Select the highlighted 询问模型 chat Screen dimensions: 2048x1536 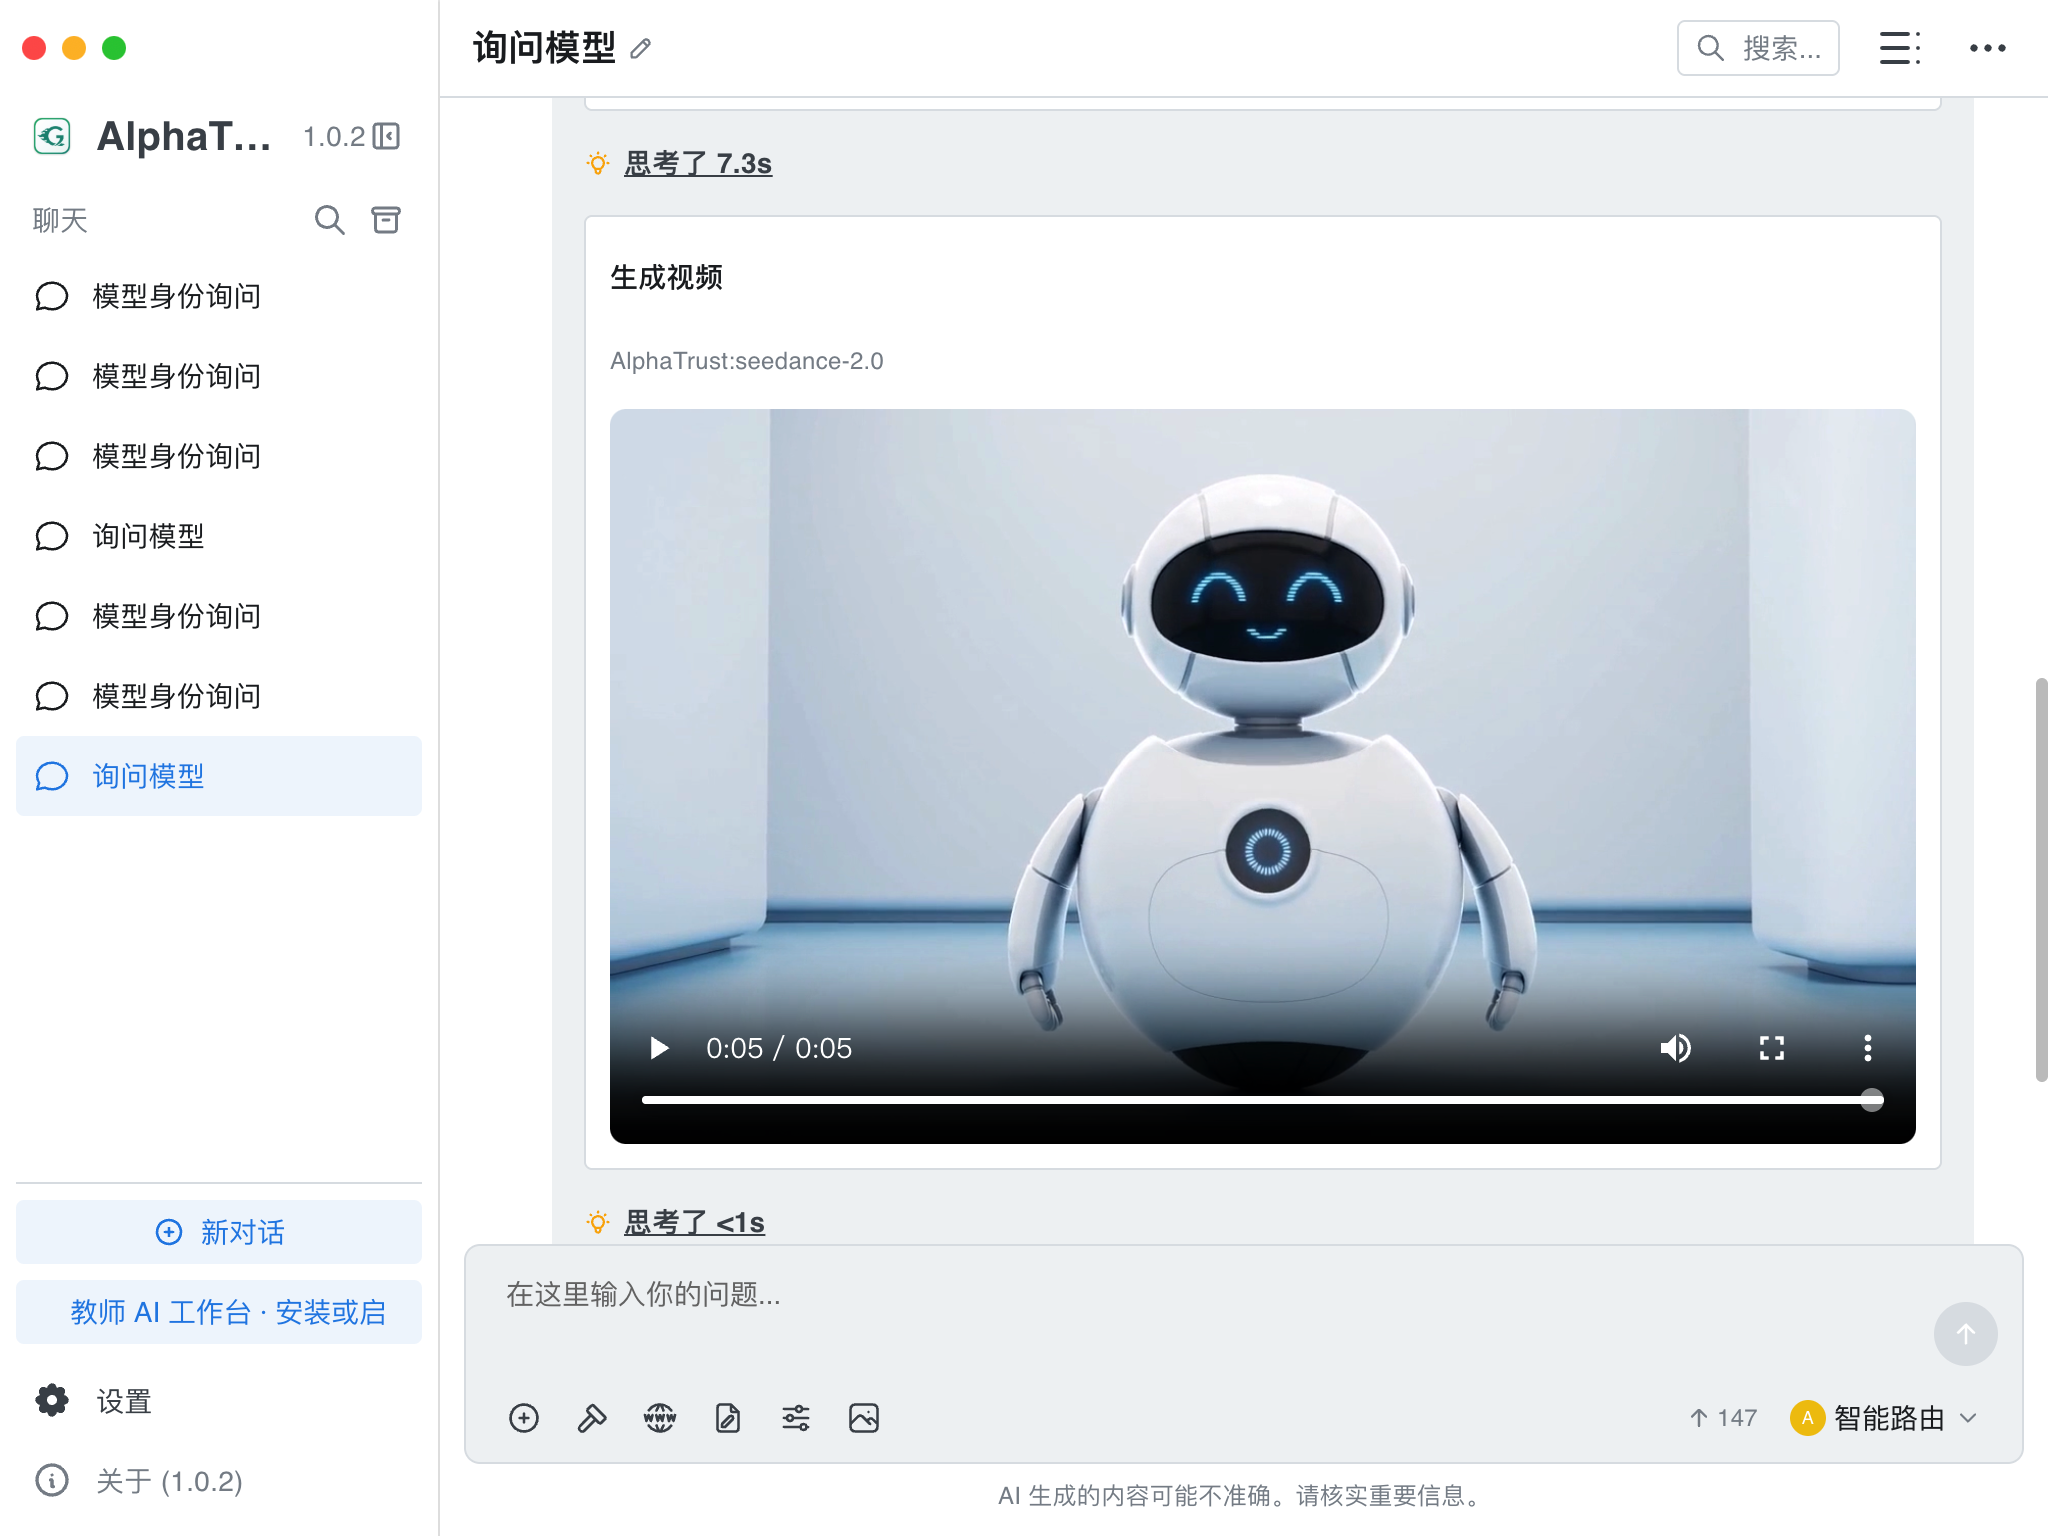[219, 776]
